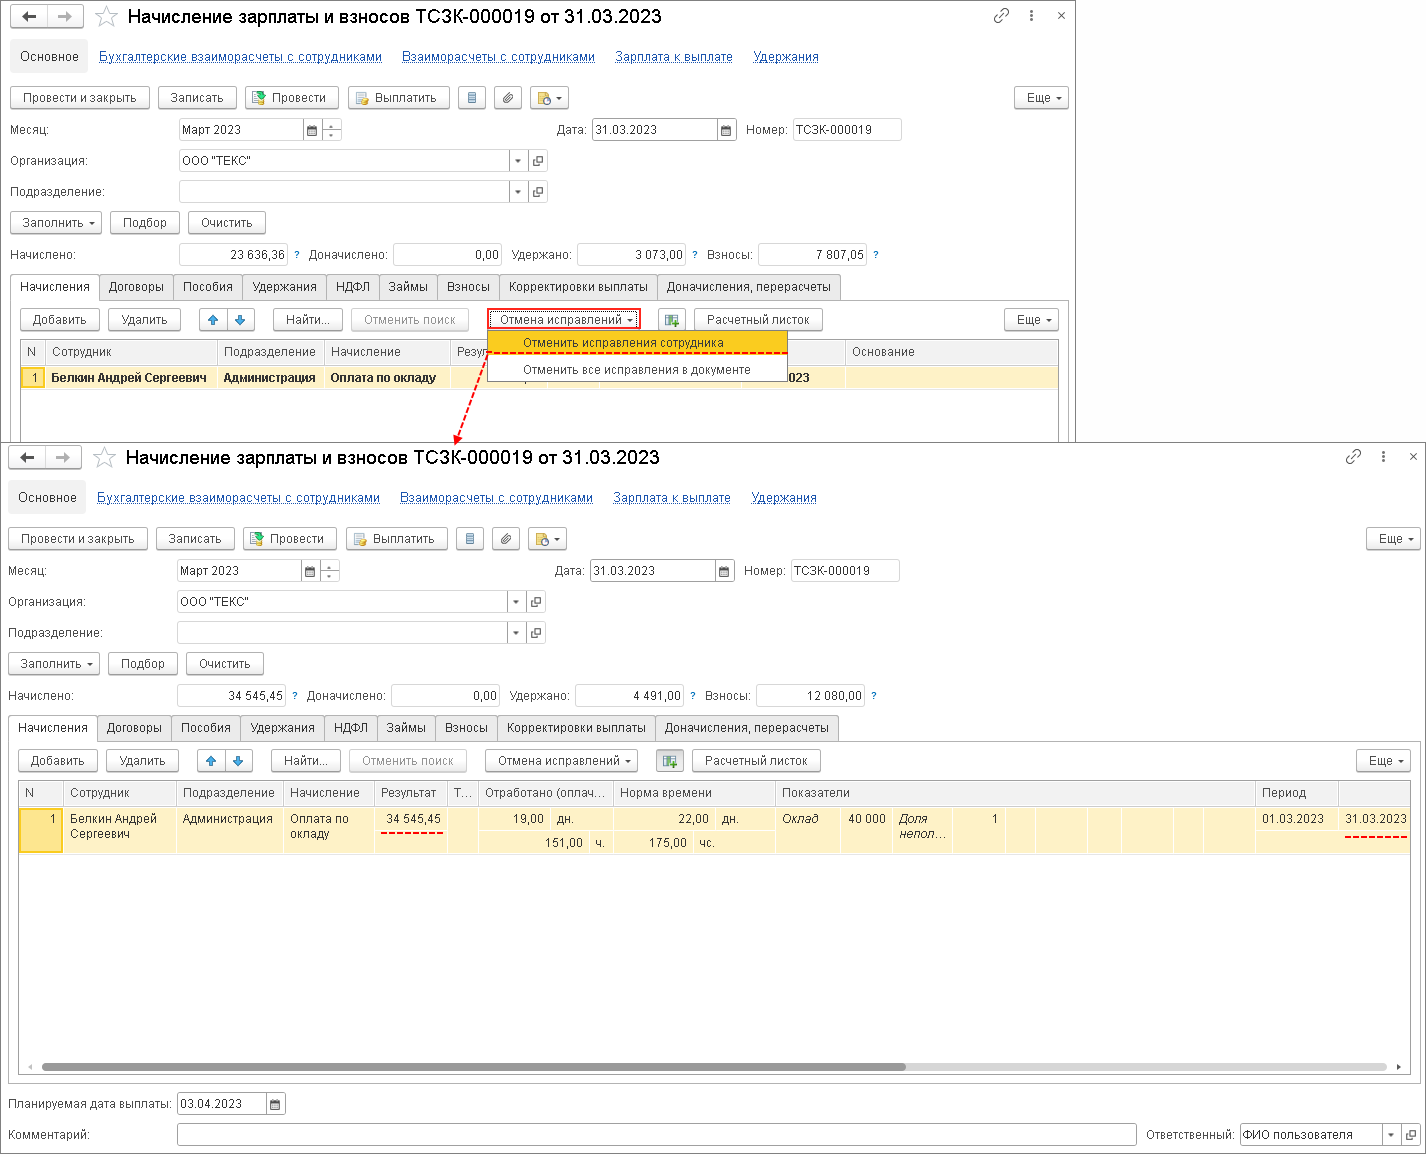
Task: Open the three-dot menu in the lower window
Action: click(x=1383, y=457)
